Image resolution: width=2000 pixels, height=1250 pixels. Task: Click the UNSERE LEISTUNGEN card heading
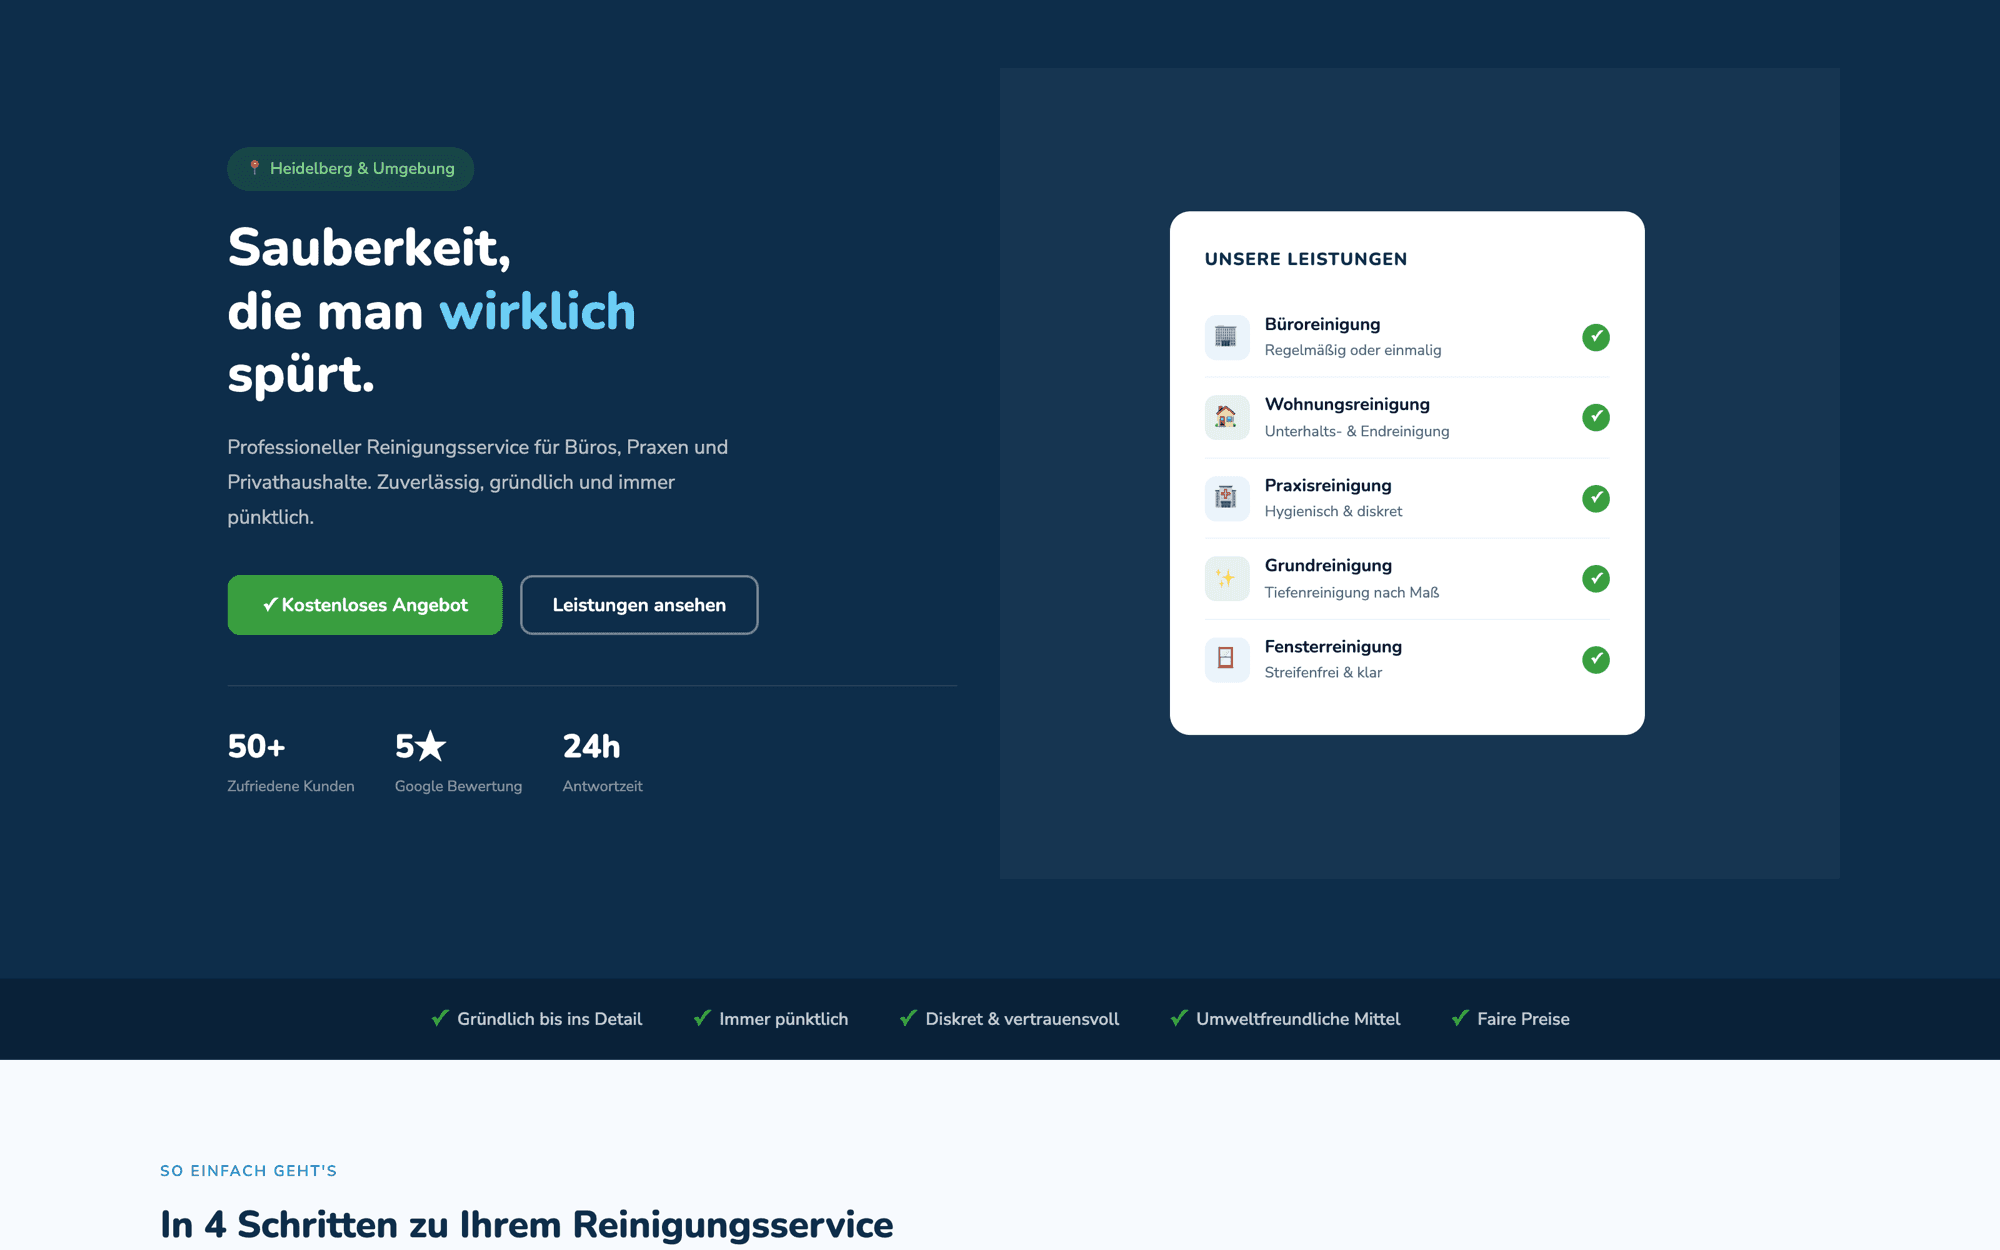point(1306,259)
